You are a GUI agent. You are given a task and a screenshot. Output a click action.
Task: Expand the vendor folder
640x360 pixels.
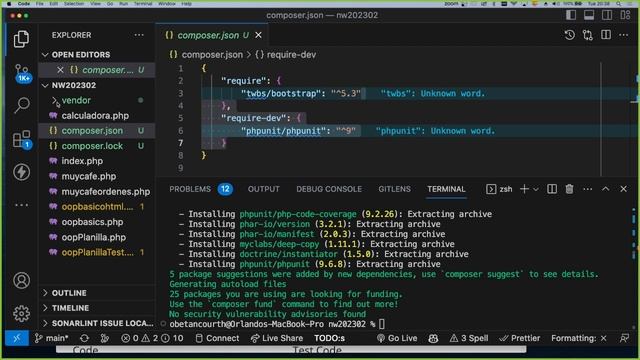(x=76, y=100)
